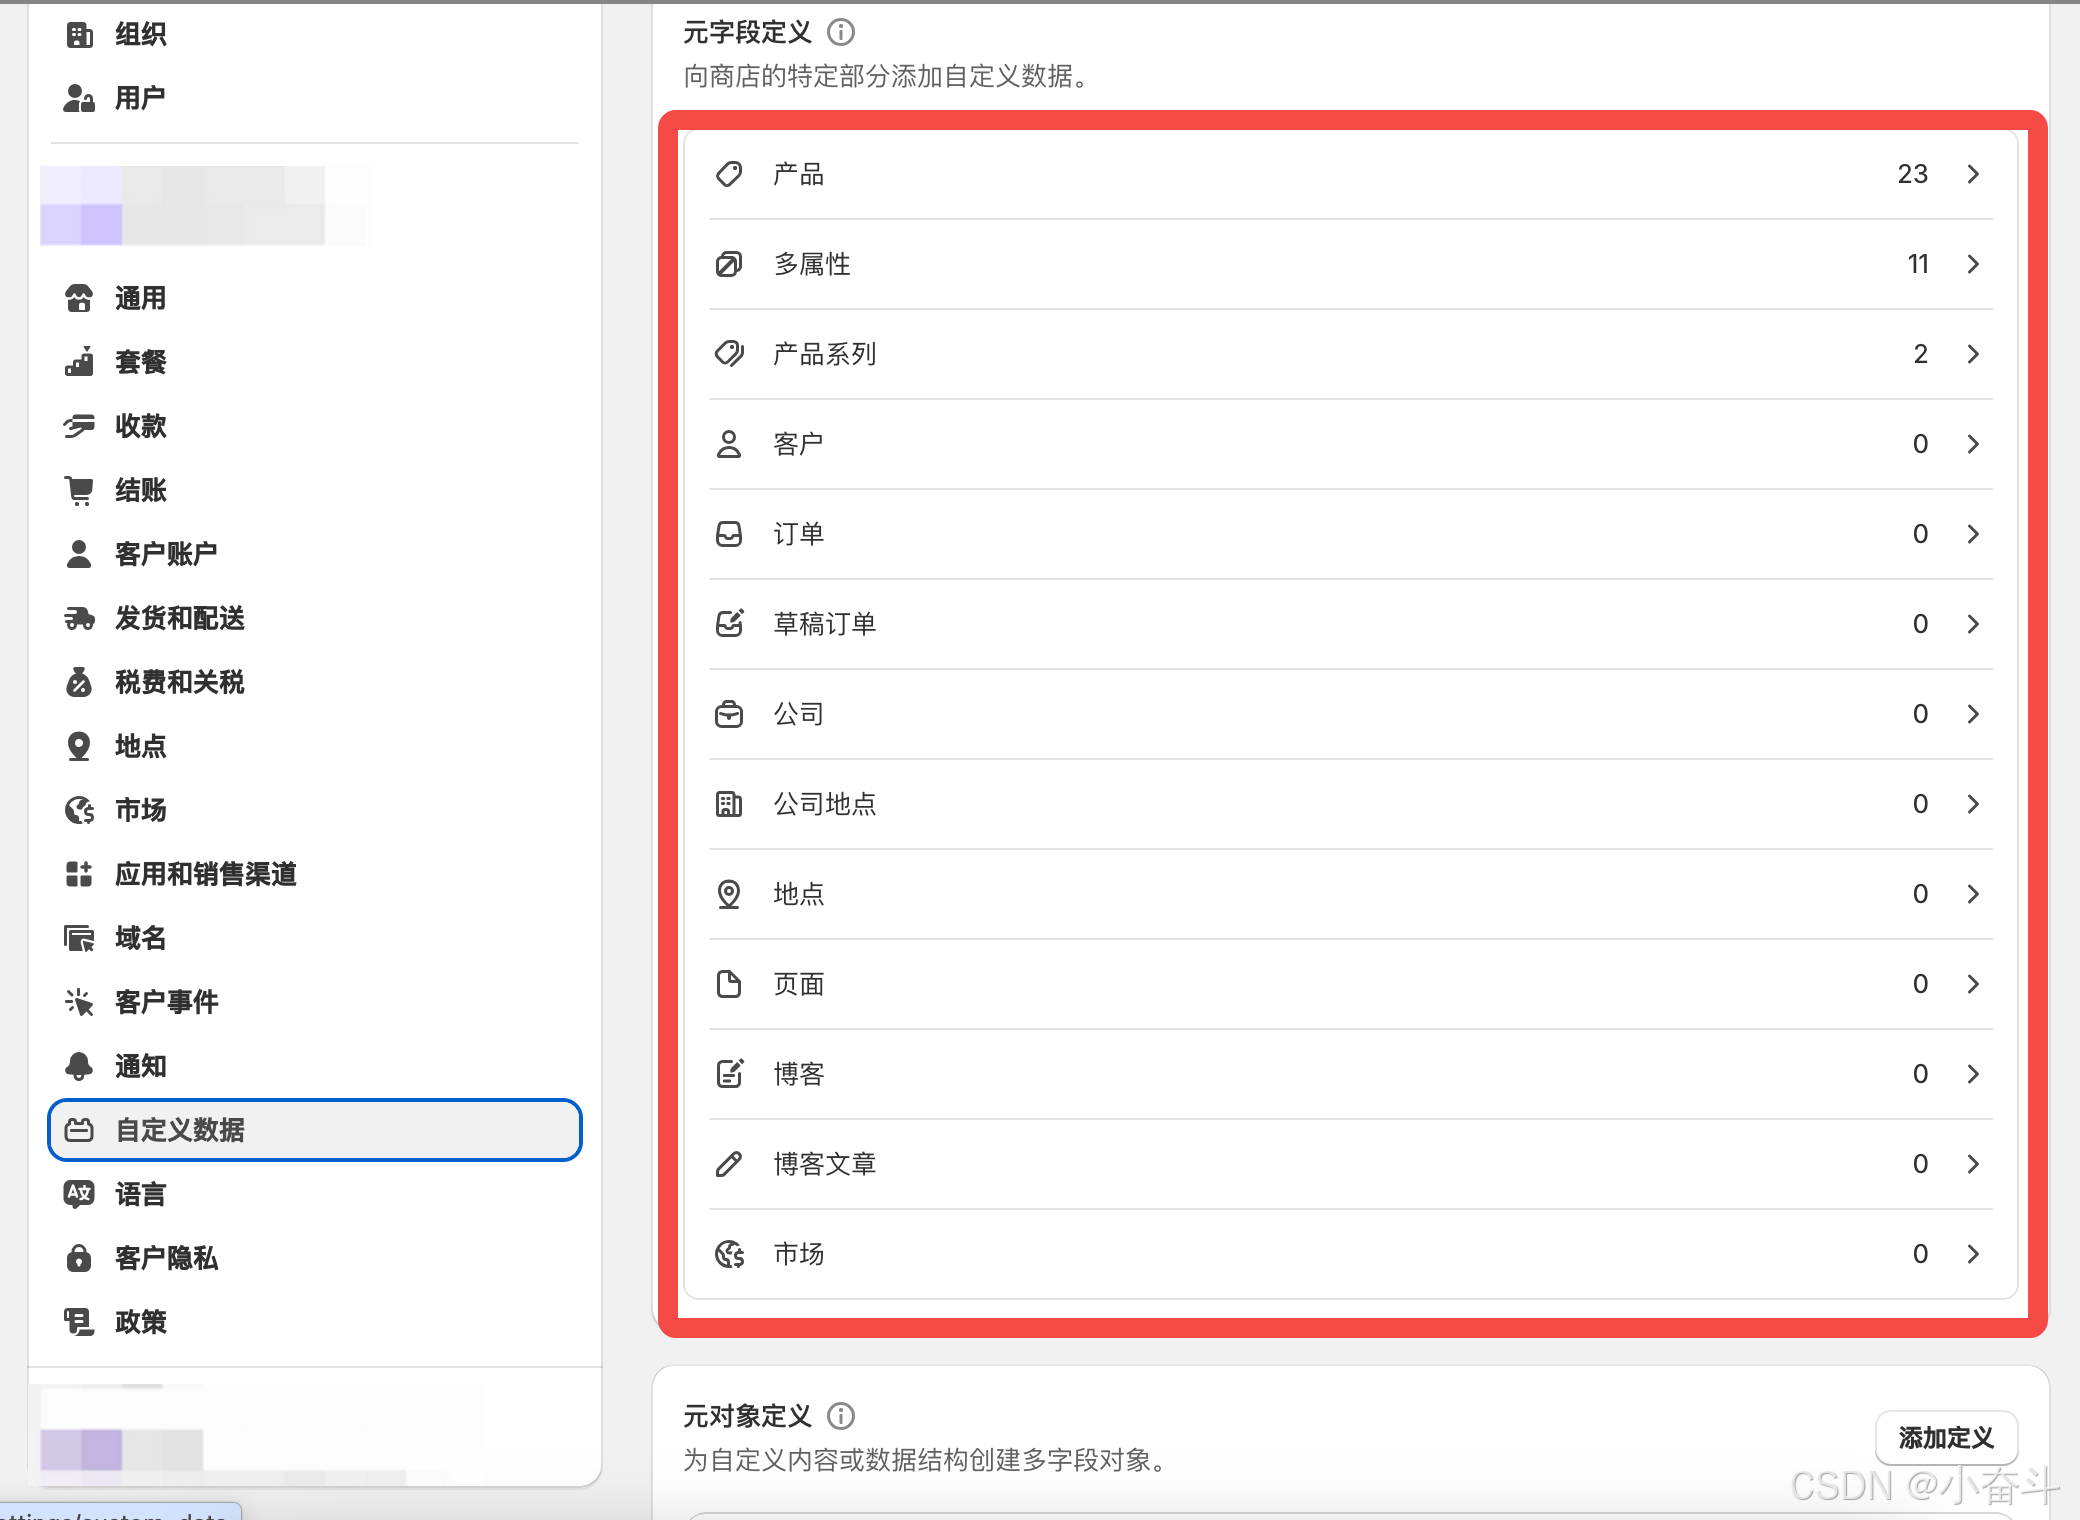Click the tag icon in 产品 row
The height and width of the screenshot is (1520, 2080).
(729, 174)
